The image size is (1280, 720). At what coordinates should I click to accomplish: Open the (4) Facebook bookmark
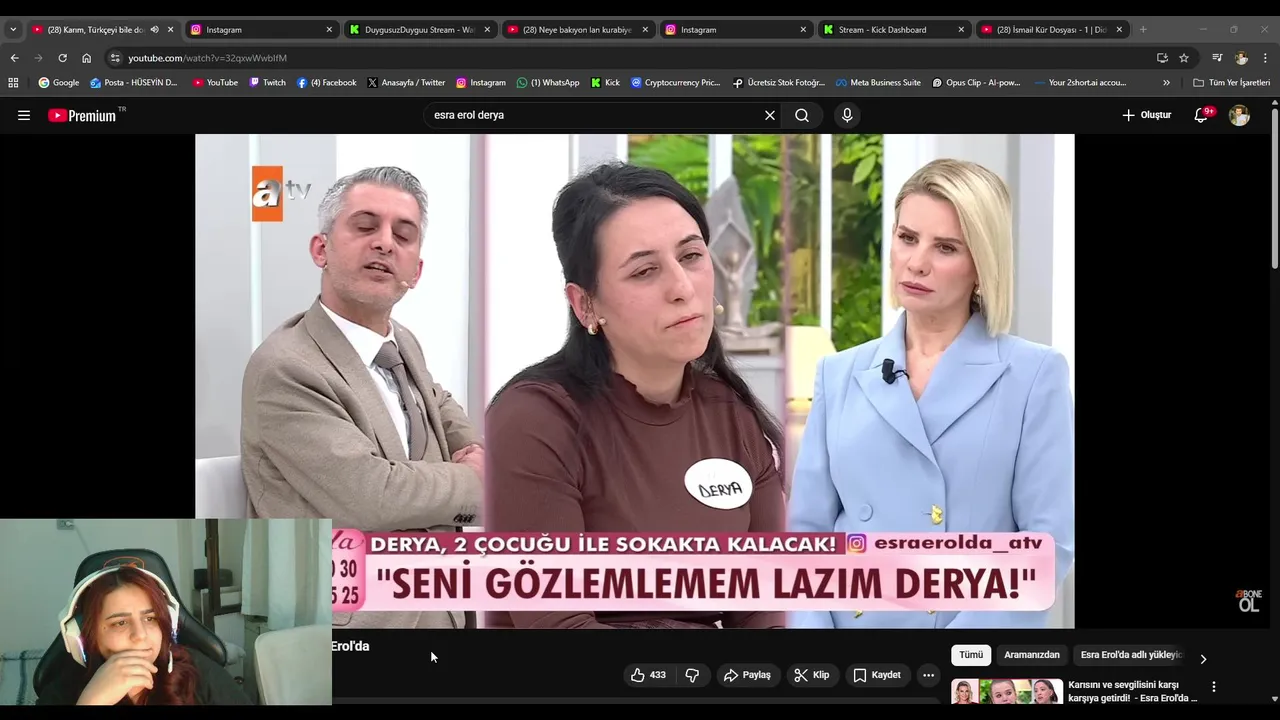(x=327, y=83)
